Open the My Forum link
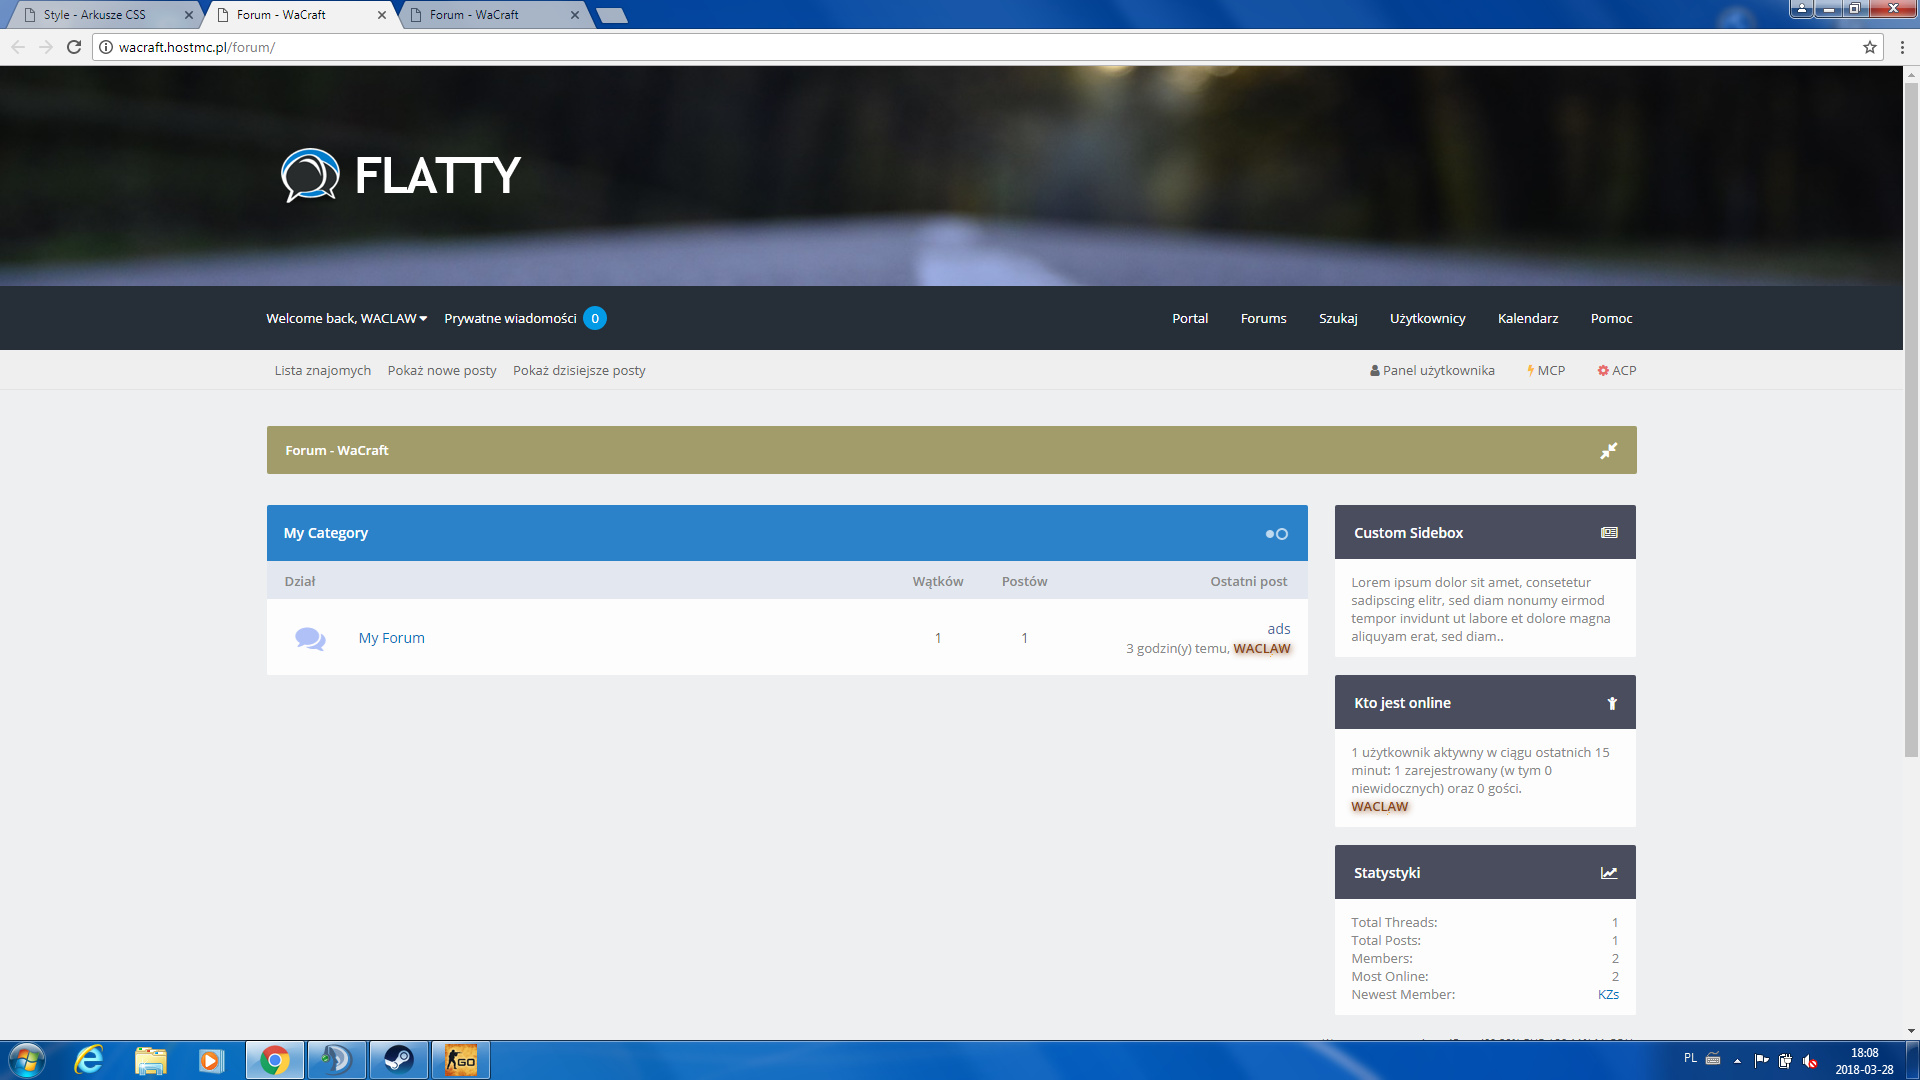Screen dimensions: 1920x1080 [391, 638]
